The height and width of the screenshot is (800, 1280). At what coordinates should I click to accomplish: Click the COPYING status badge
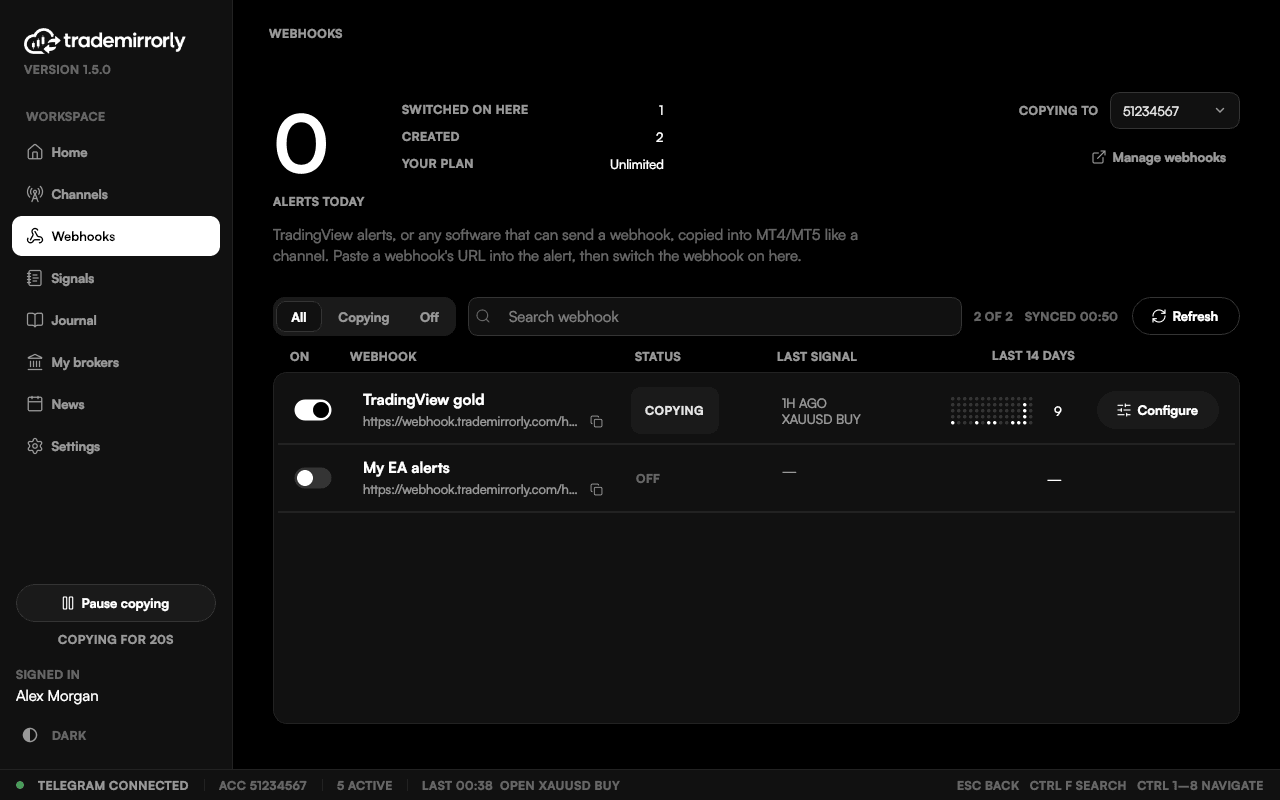click(x=674, y=410)
